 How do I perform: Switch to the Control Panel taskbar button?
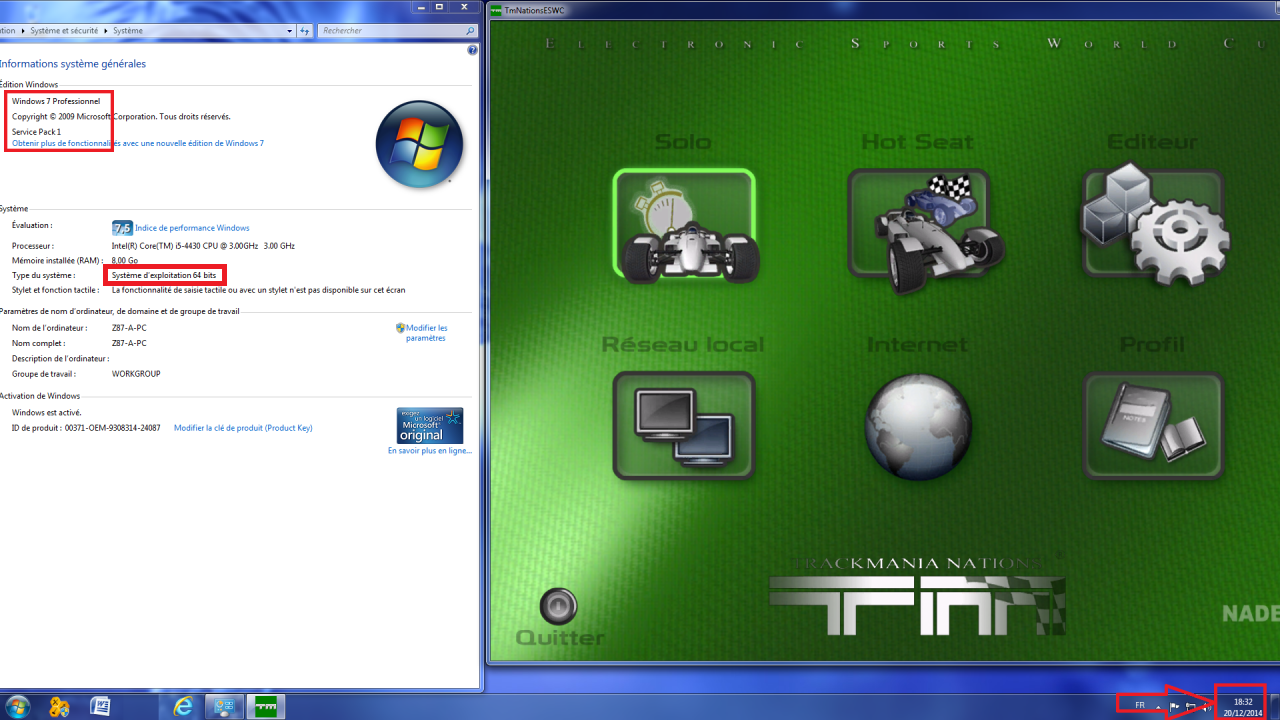click(x=224, y=706)
